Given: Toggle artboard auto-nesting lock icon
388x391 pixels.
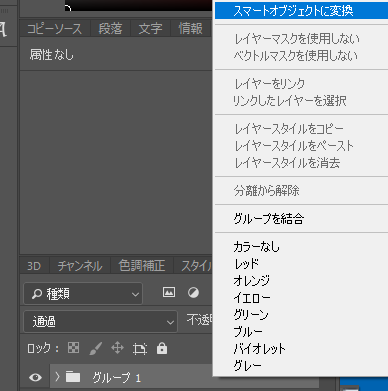Looking at the screenshot, I should point(140,349).
